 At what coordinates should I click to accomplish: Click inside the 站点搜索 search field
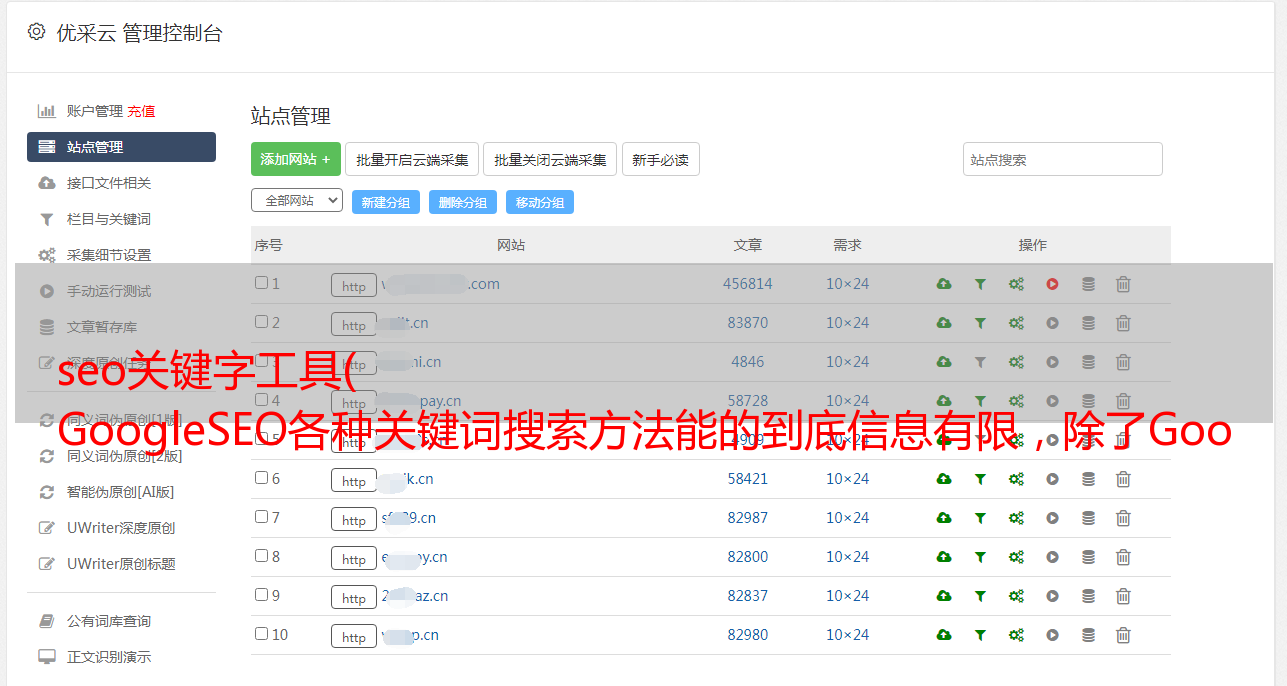pyautogui.click(x=1063, y=159)
